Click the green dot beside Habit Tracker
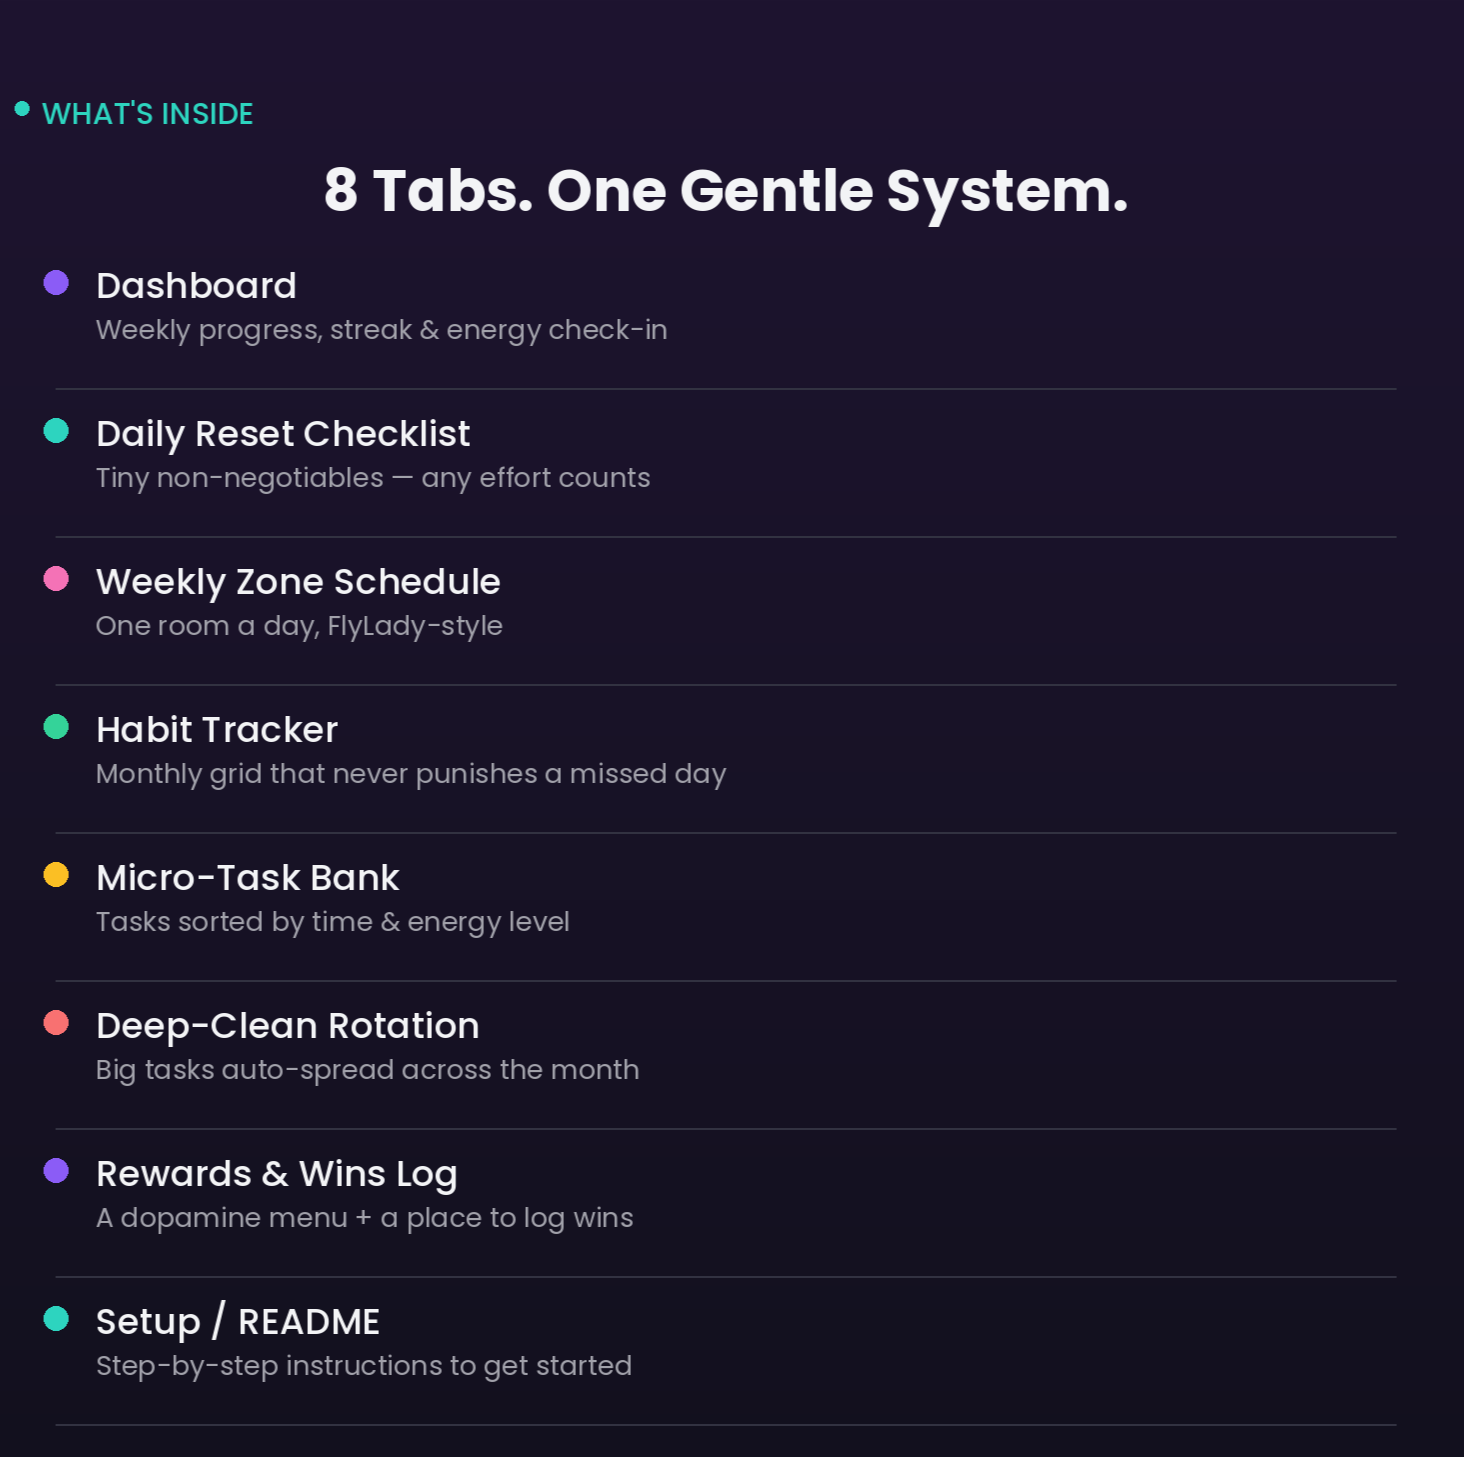 tap(56, 727)
